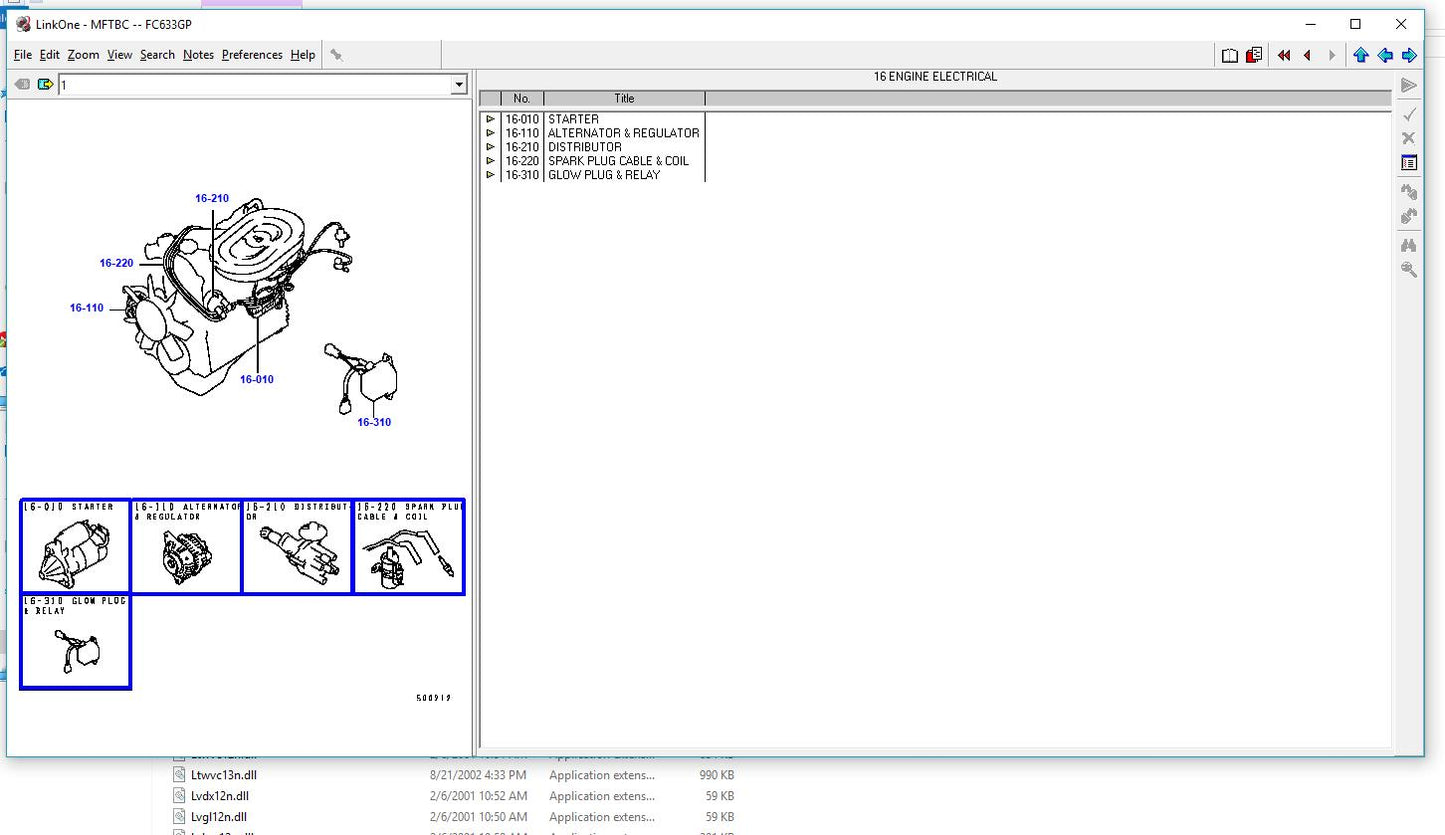
Task: Click the 16-110 callout label on engine diagram
Action: (x=86, y=308)
